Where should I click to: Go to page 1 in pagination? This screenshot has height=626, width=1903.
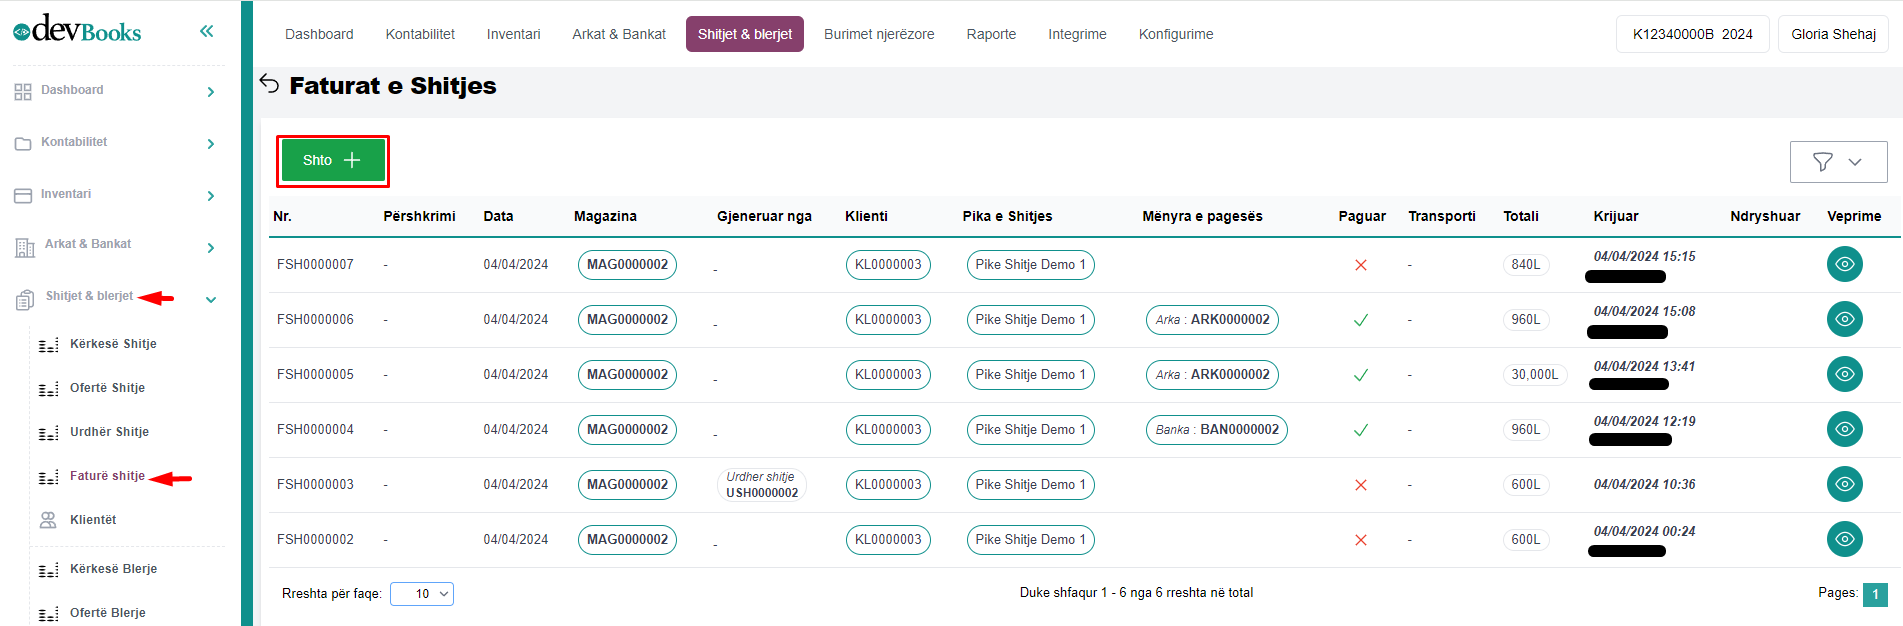[1874, 594]
